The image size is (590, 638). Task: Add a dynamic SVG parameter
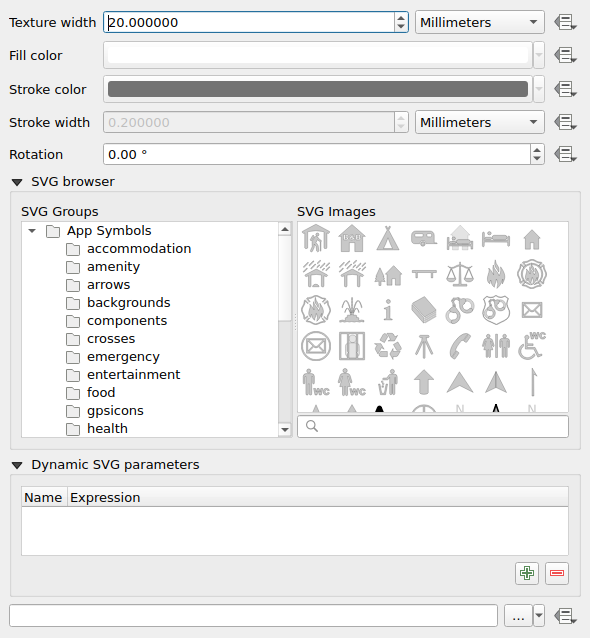coord(527,573)
